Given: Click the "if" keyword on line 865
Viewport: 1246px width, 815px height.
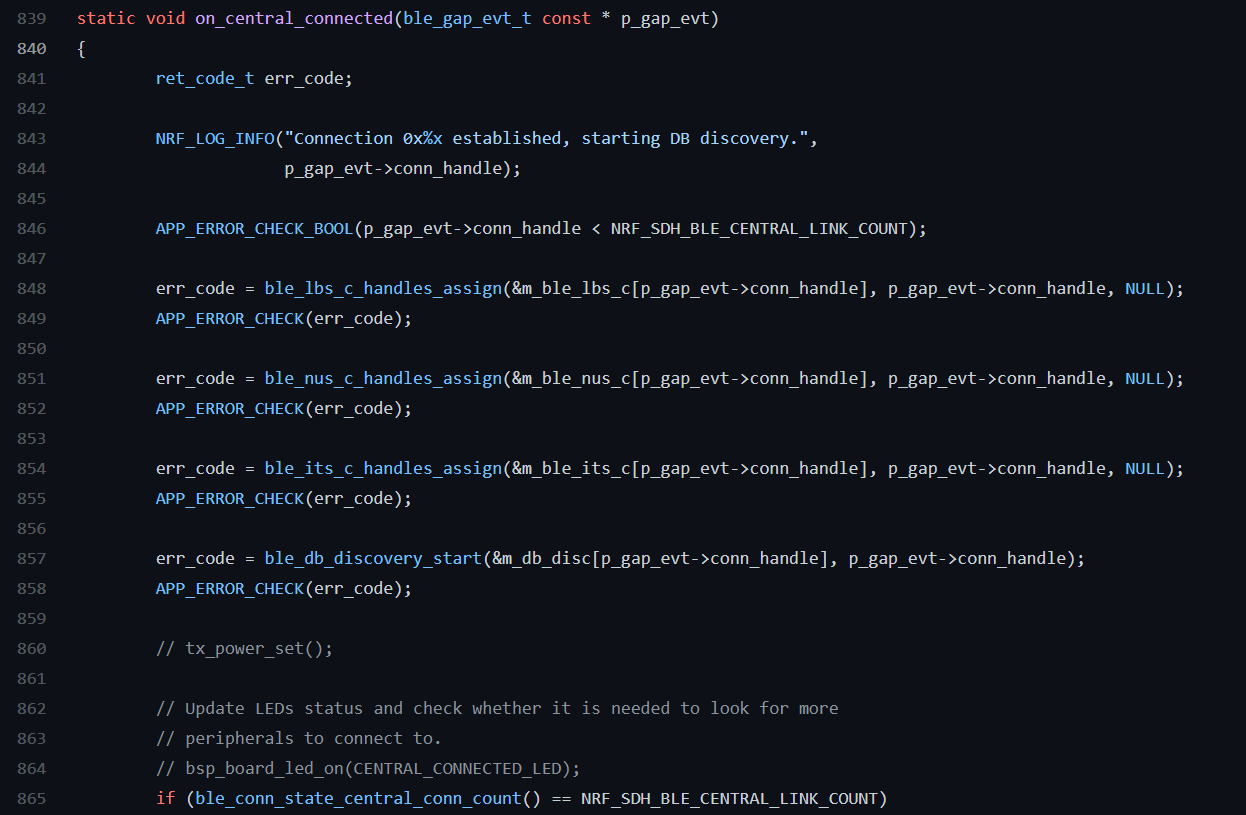Looking at the screenshot, I should tap(165, 799).
